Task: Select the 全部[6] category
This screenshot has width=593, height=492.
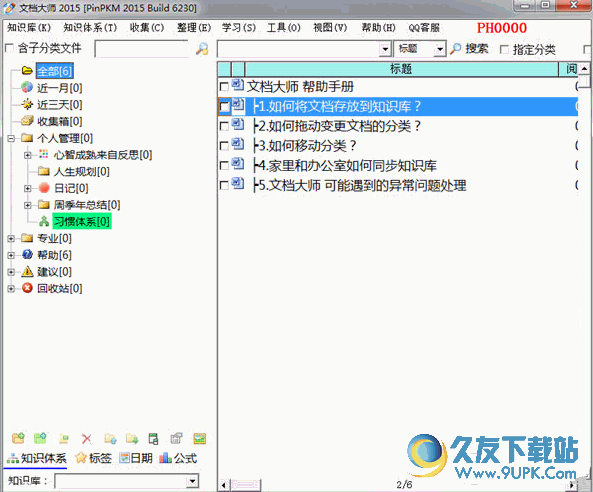Action: coord(54,71)
